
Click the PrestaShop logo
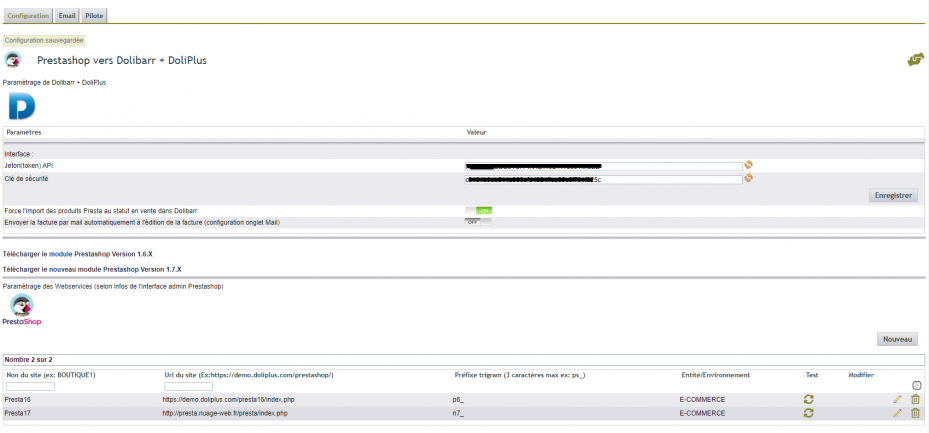click(x=22, y=310)
